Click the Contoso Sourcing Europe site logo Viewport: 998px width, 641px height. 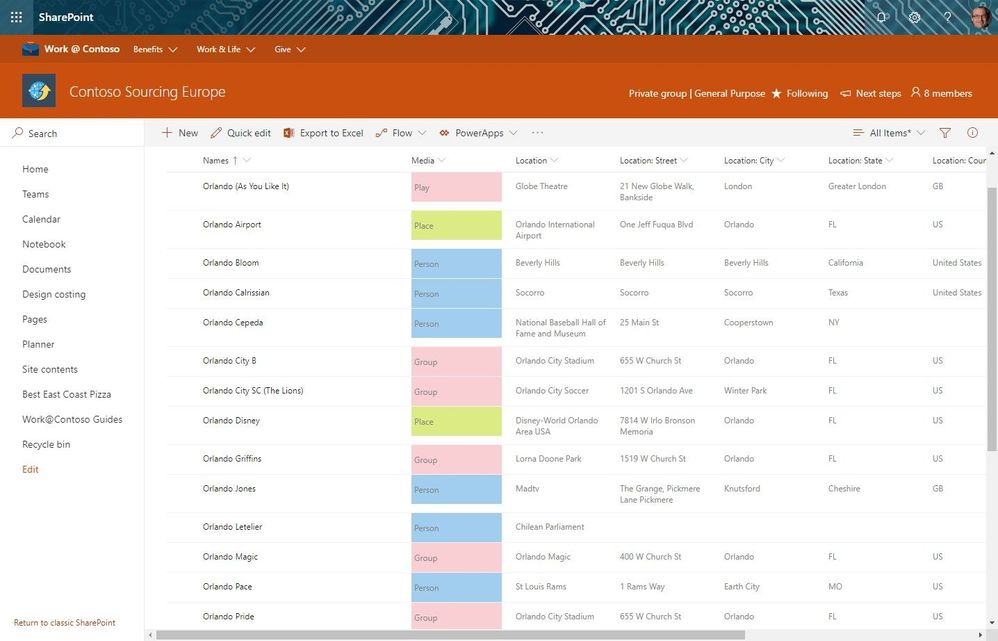coord(39,90)
